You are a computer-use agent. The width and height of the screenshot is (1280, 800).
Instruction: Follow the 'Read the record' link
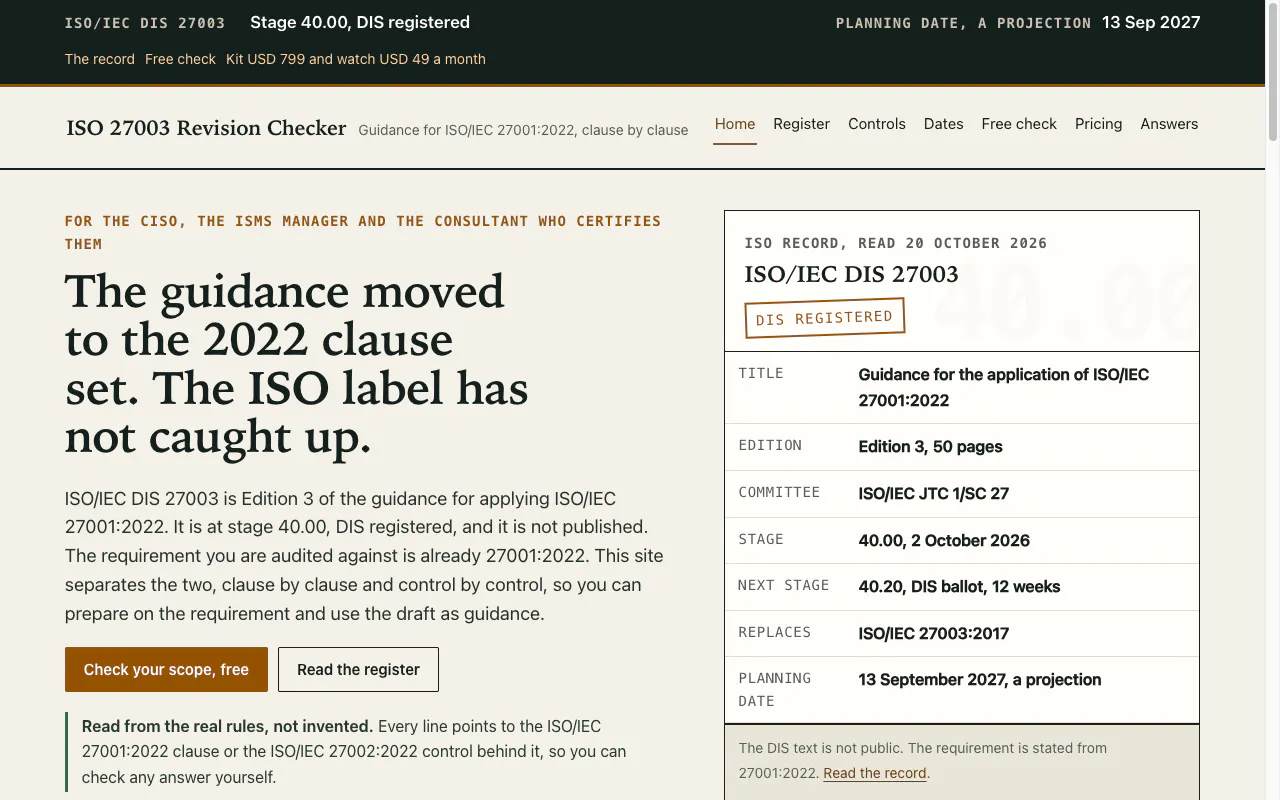875,773
